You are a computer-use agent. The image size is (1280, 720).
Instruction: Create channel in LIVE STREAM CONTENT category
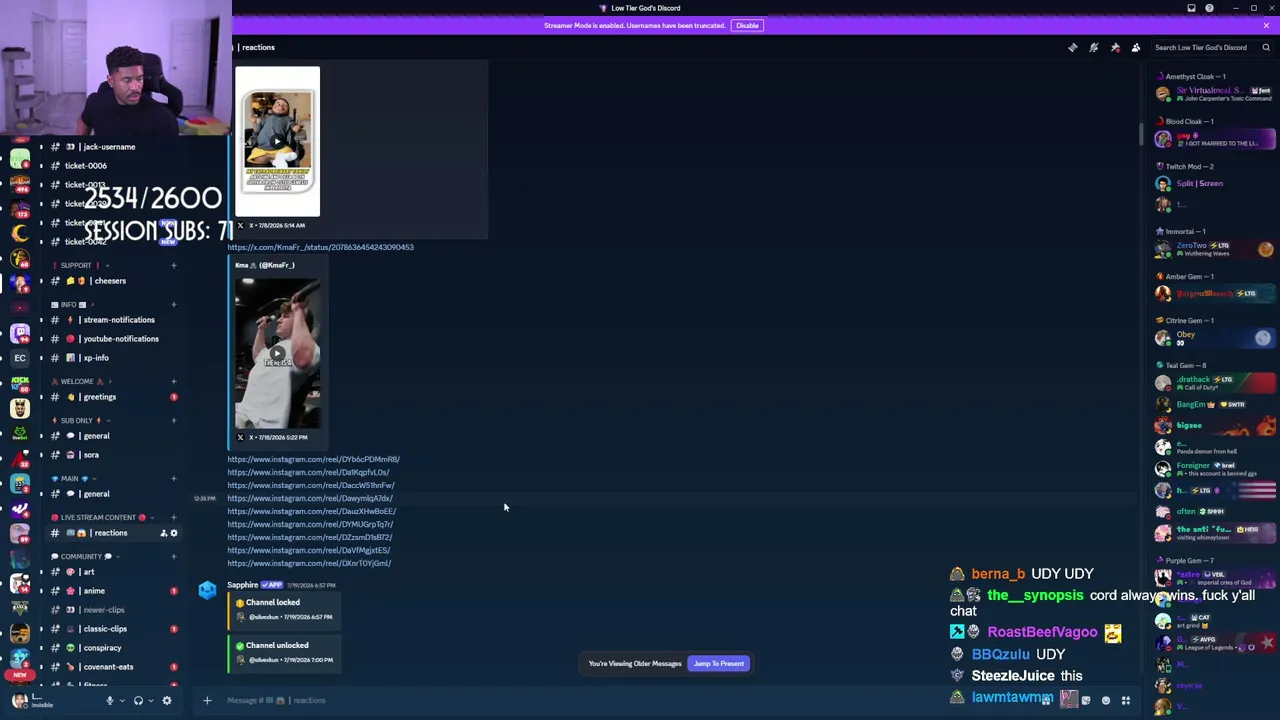point(173,517)
